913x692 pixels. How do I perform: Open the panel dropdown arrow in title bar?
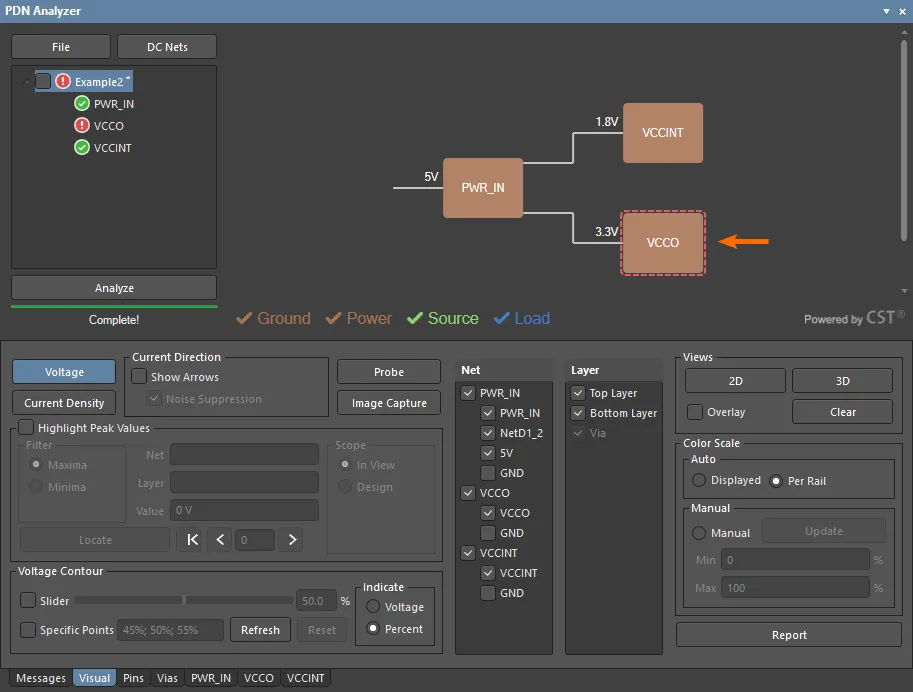(886, 11)
